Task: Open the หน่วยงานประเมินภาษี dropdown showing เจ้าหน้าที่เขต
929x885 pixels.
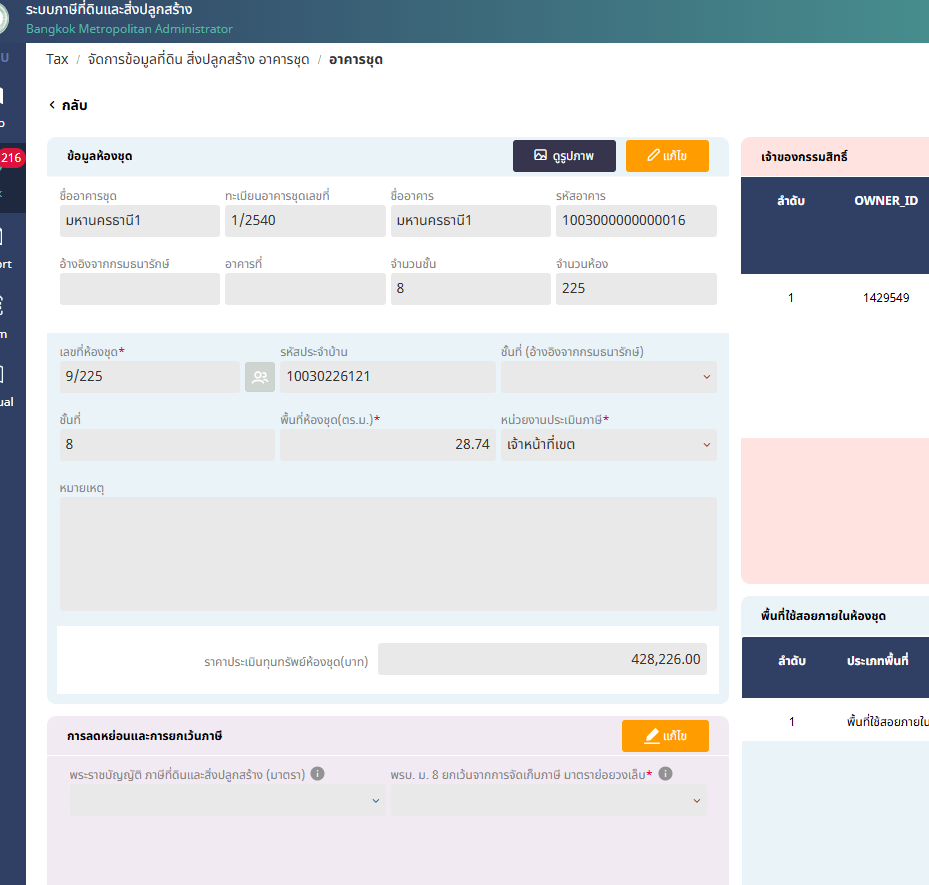Action: click(x=608, y=445)
